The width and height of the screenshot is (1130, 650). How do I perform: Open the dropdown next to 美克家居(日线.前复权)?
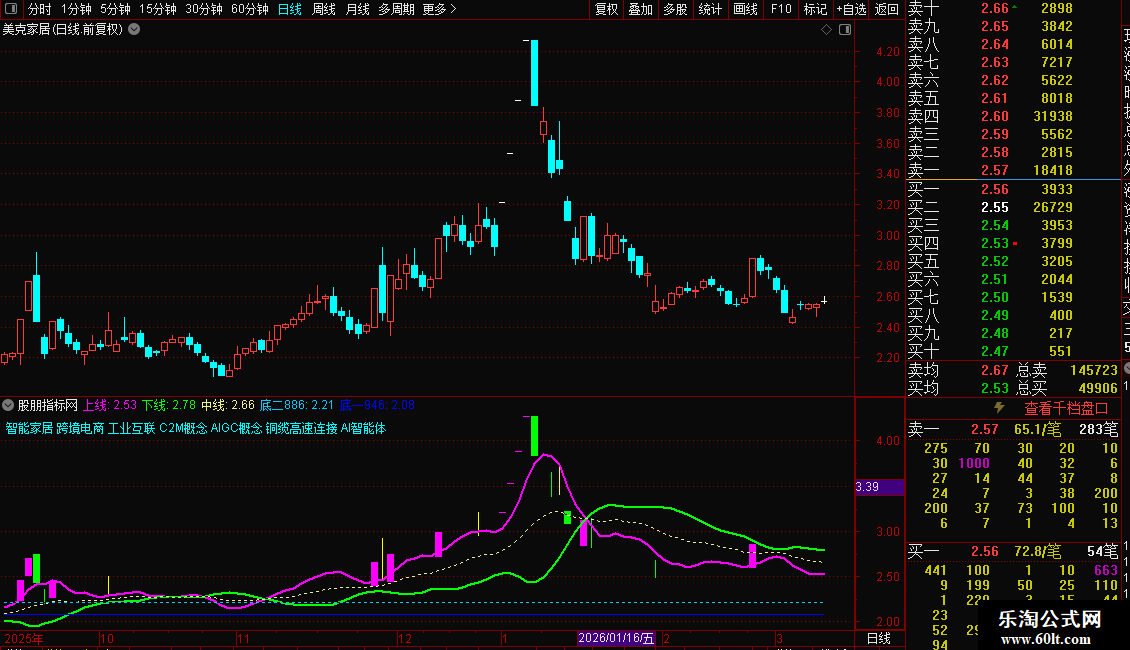click(134, 30)
